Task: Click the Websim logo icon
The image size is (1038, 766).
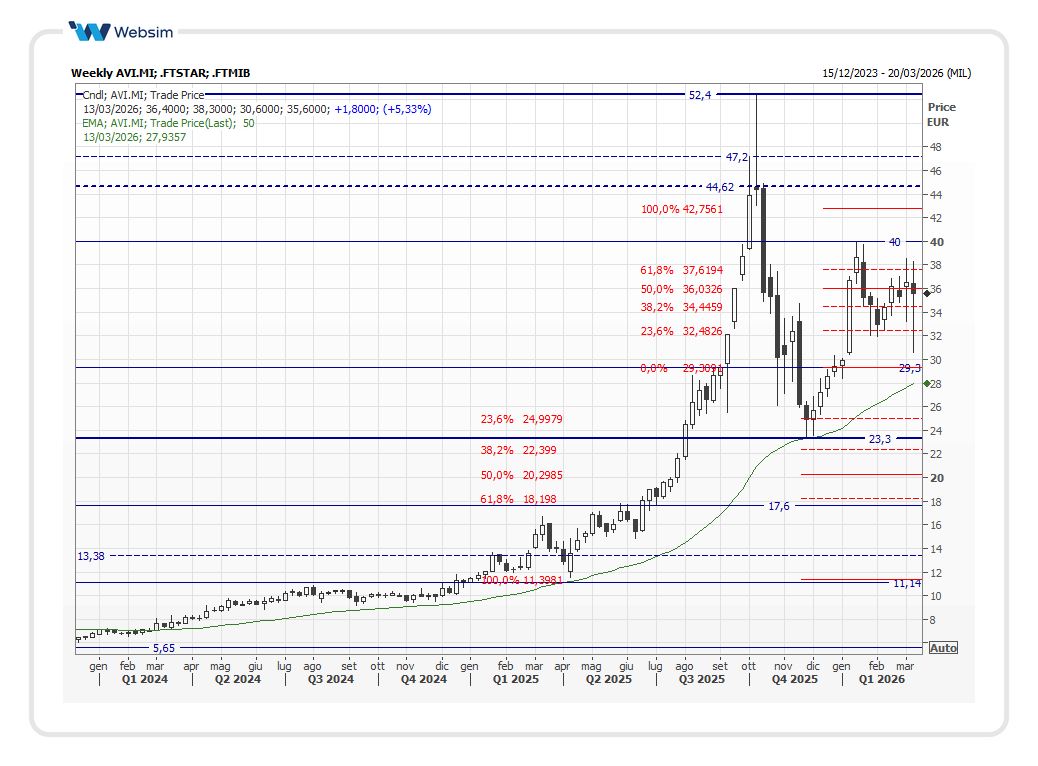Action: (89, 31)
